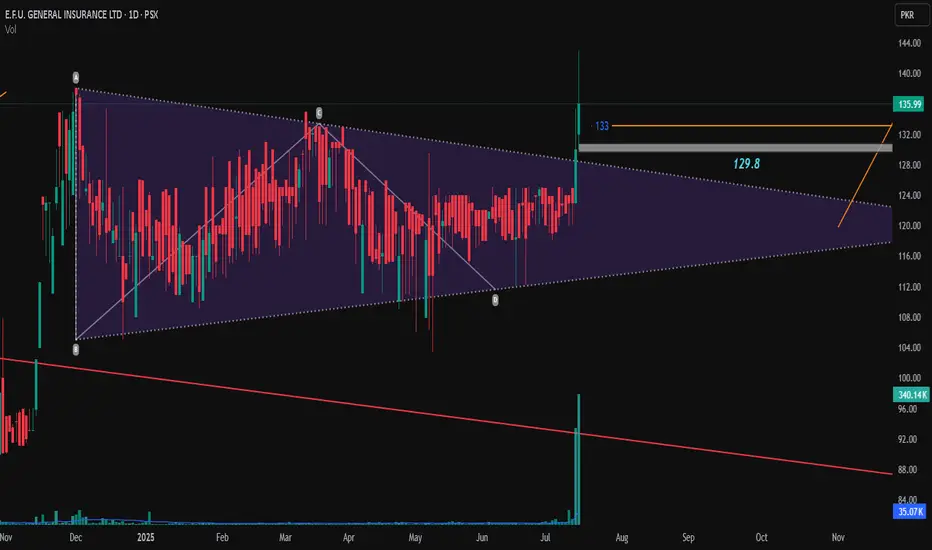Click the 132.00 price axis label
932x550 pixels.
[x=909, y=135]
